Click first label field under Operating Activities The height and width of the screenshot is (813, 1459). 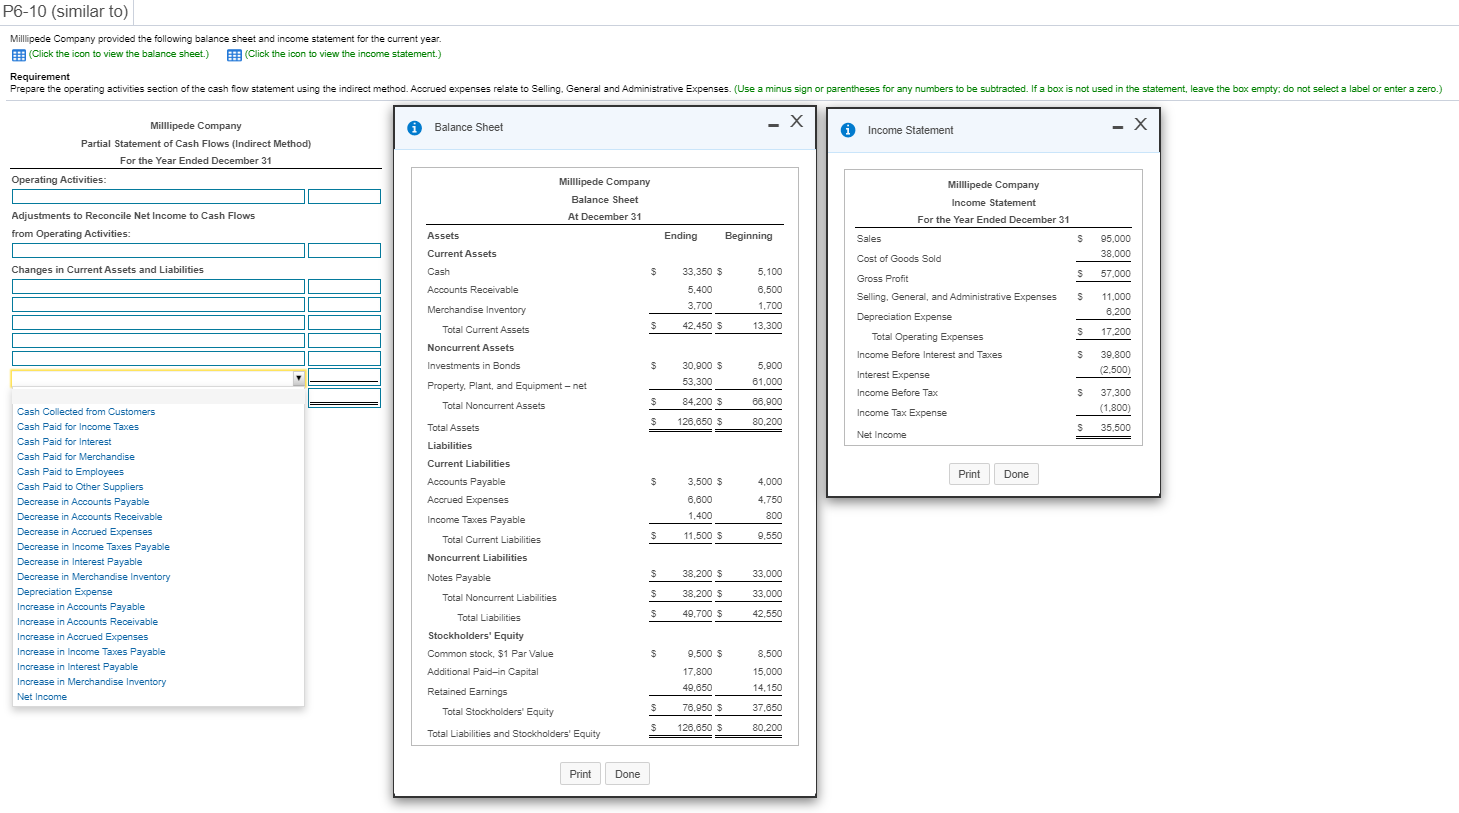158,197
